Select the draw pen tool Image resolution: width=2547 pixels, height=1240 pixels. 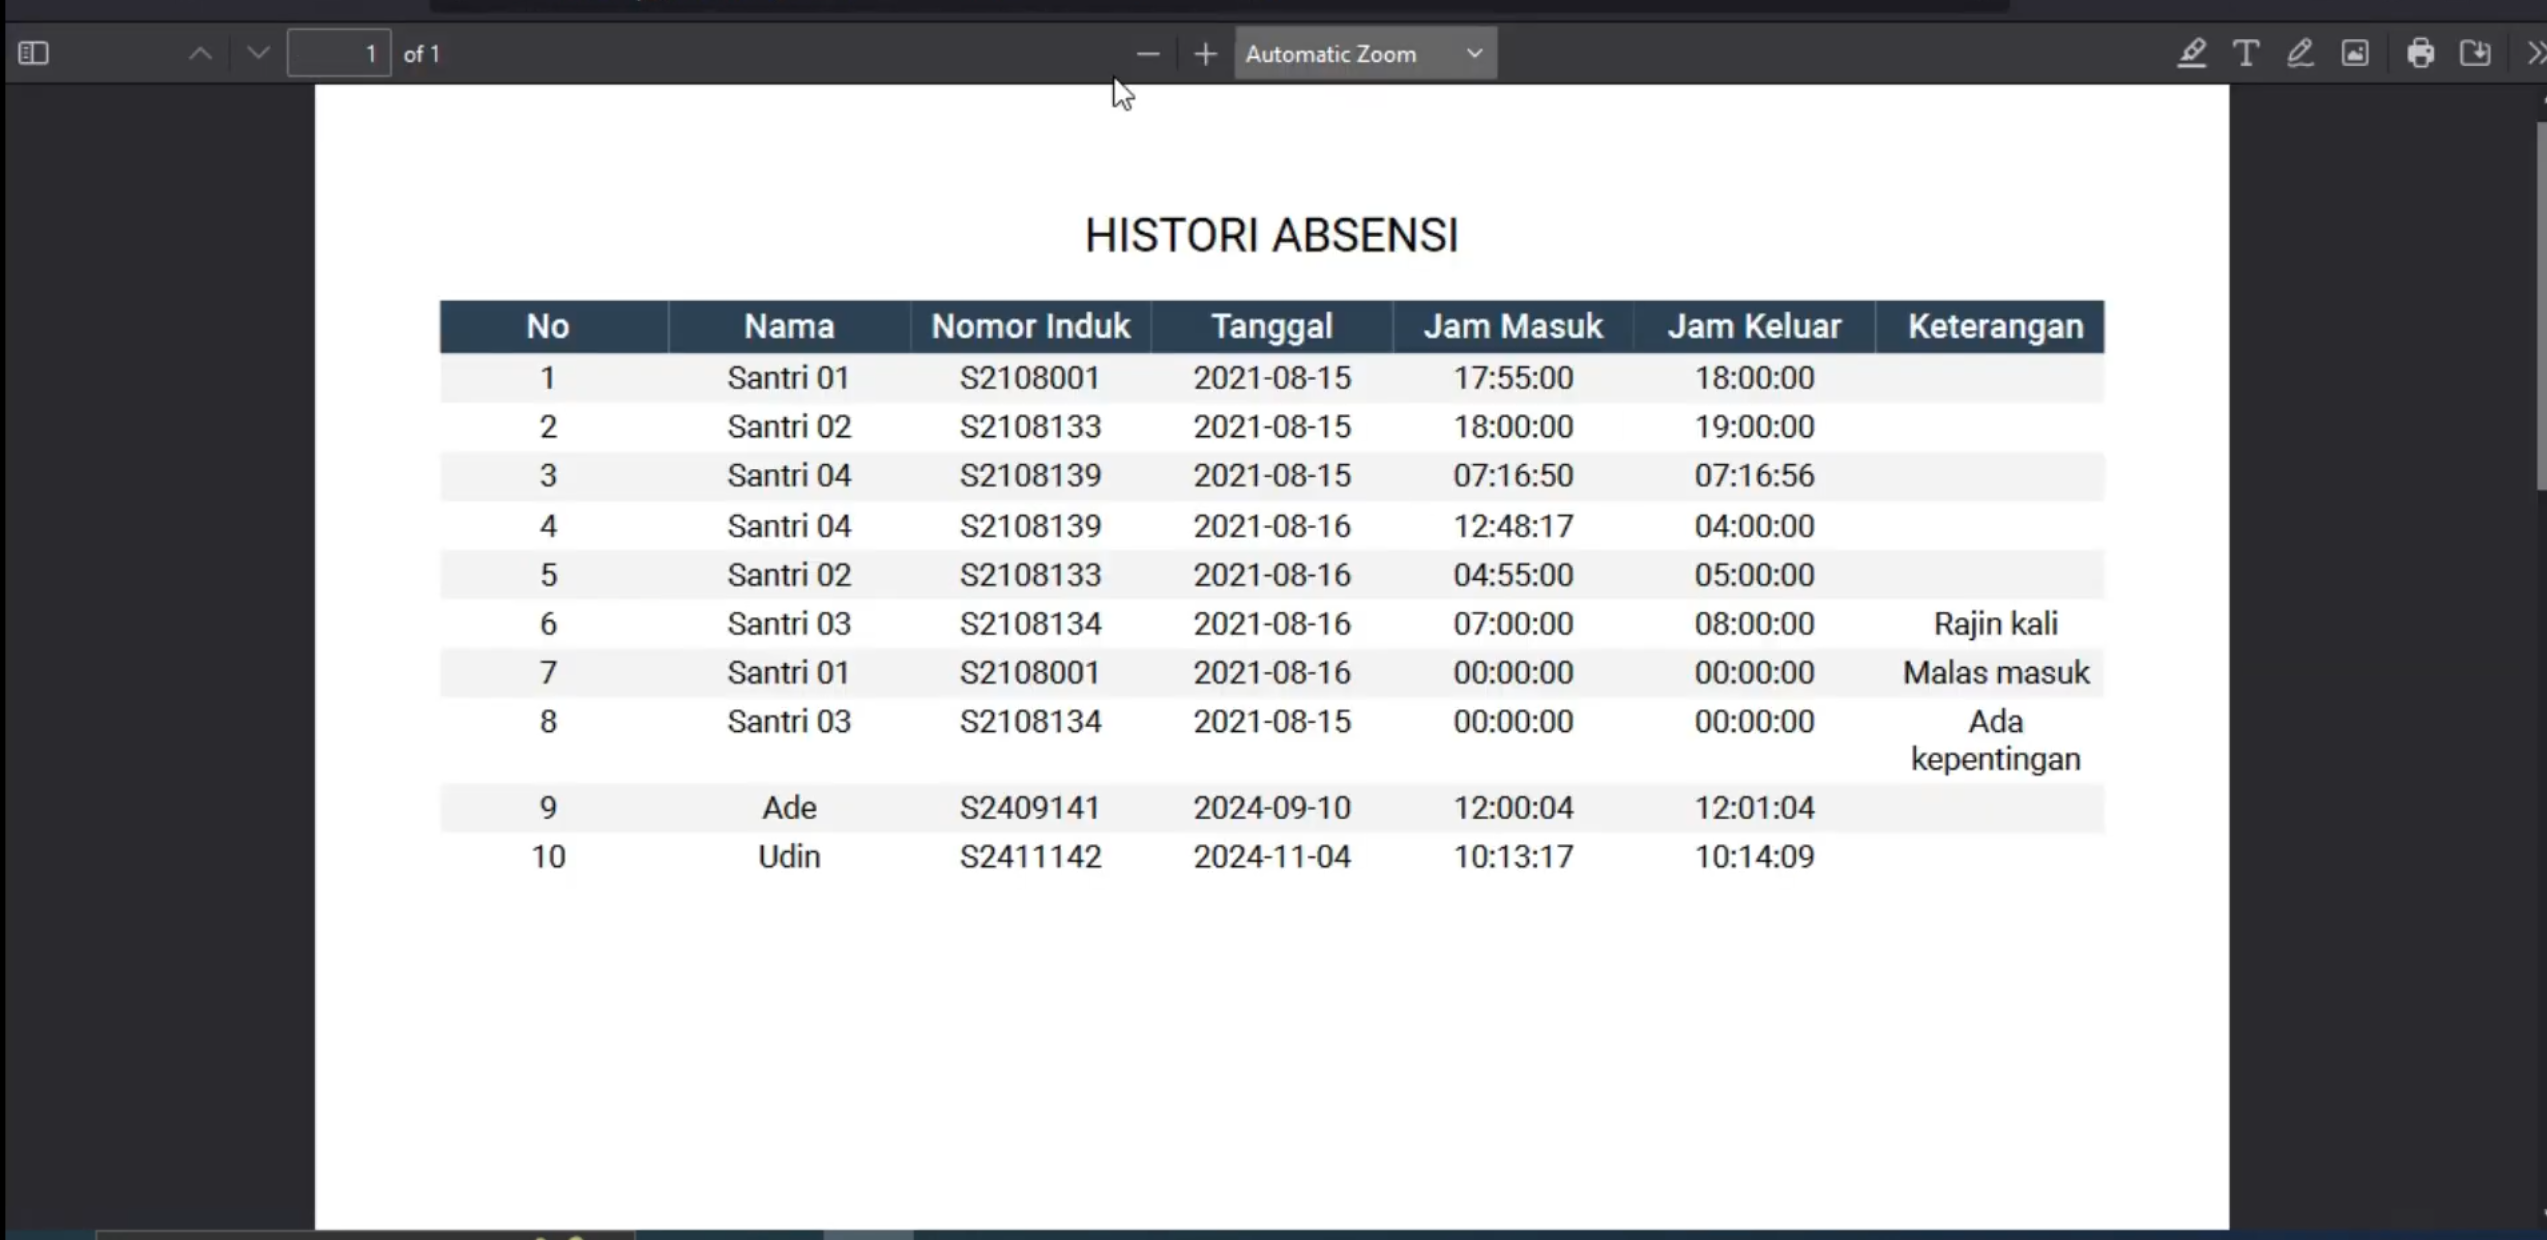(x=2300, y=53)
